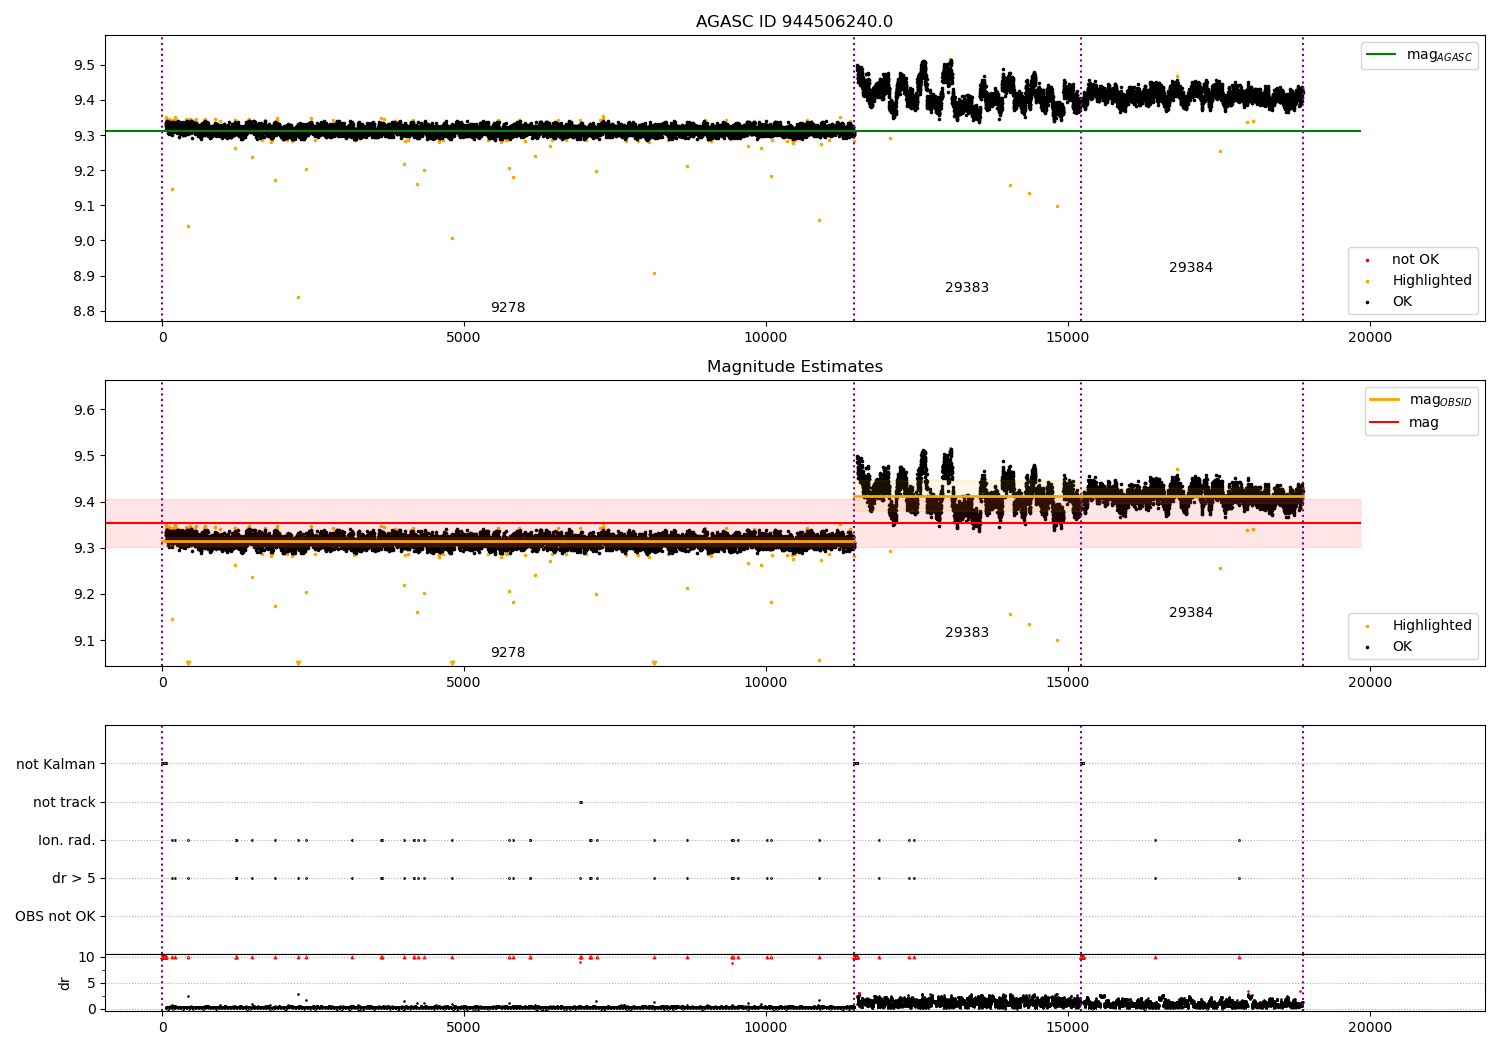Click the "AGASC ID 944506240.0" plot title
This screenshot has height=1050, width=1500.
pos(794,22)
